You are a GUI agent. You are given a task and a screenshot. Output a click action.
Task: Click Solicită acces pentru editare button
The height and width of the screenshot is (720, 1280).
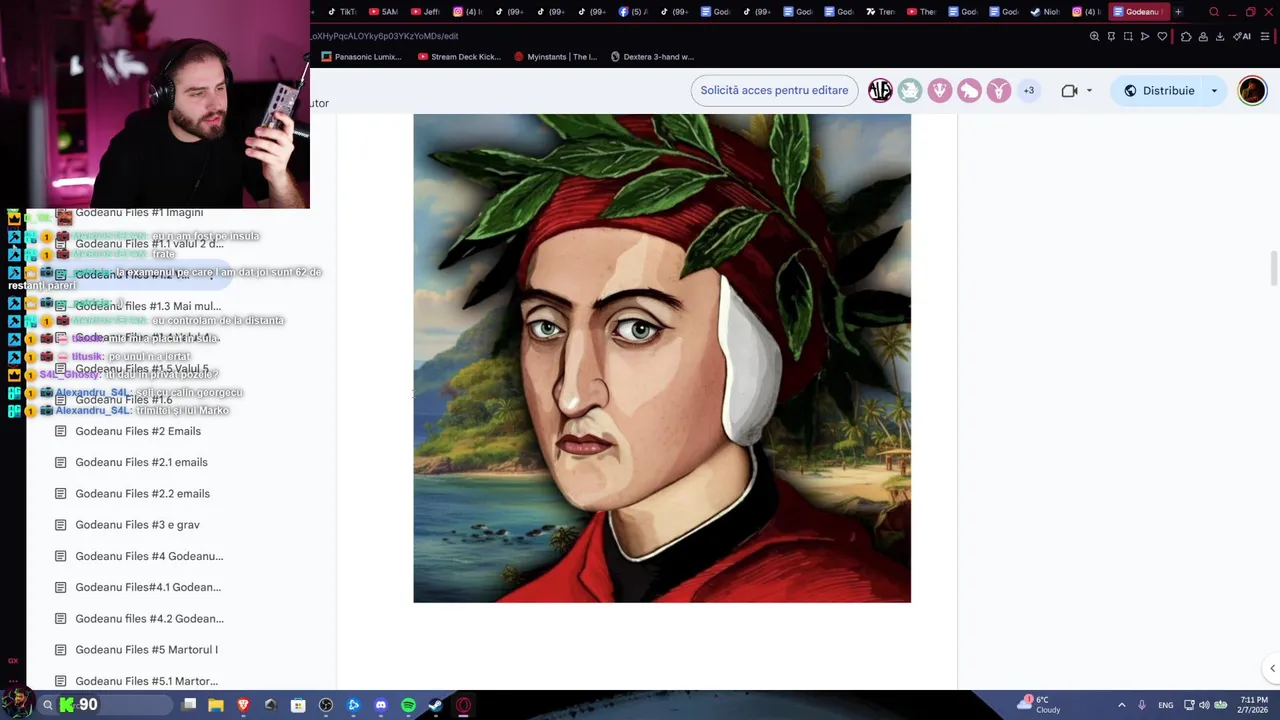[774, 90]
